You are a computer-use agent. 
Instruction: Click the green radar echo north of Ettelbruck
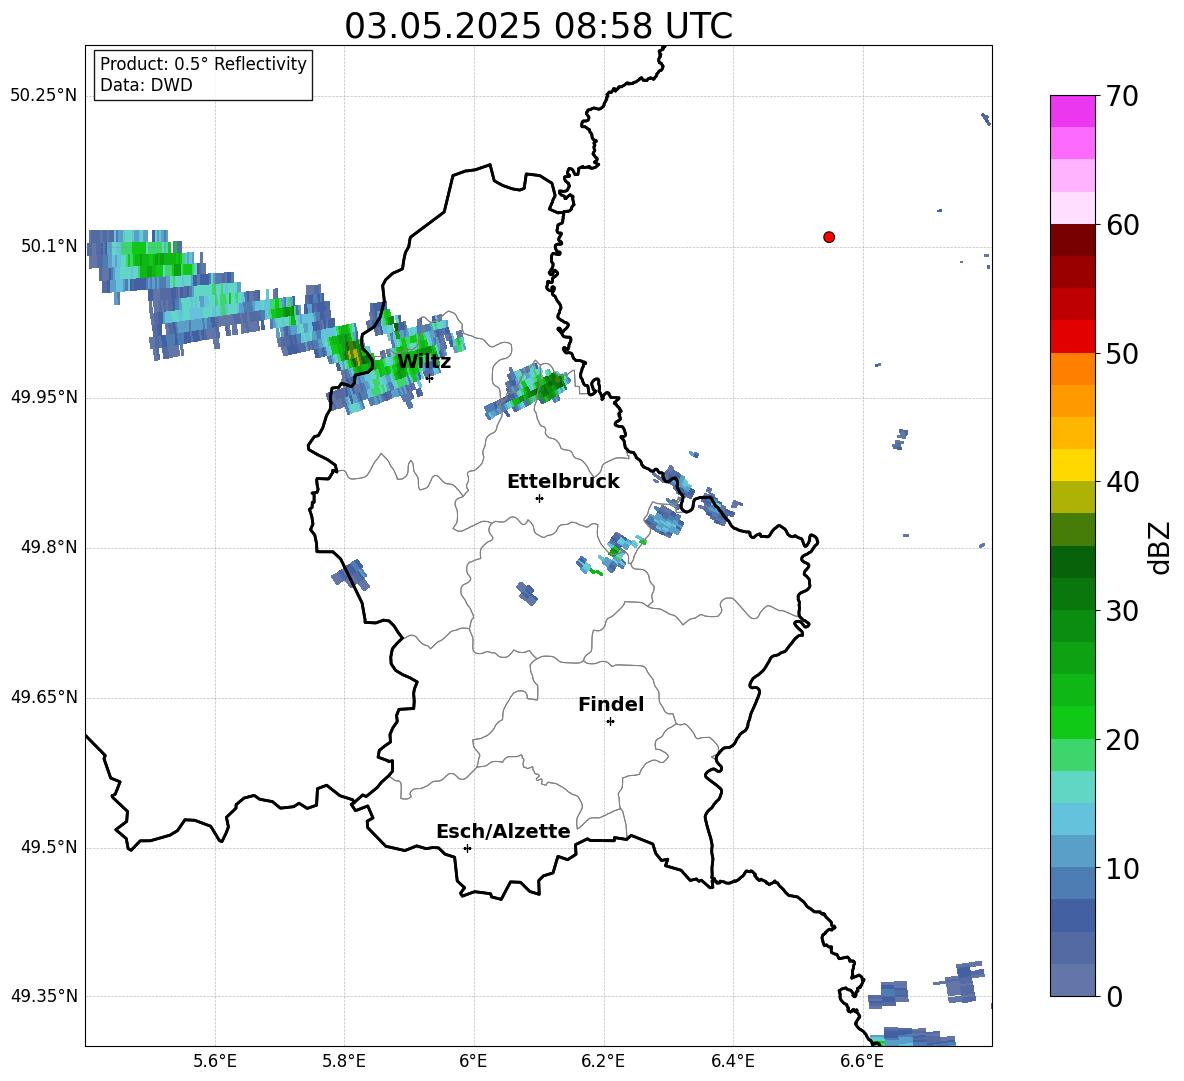tap(529, 389)
